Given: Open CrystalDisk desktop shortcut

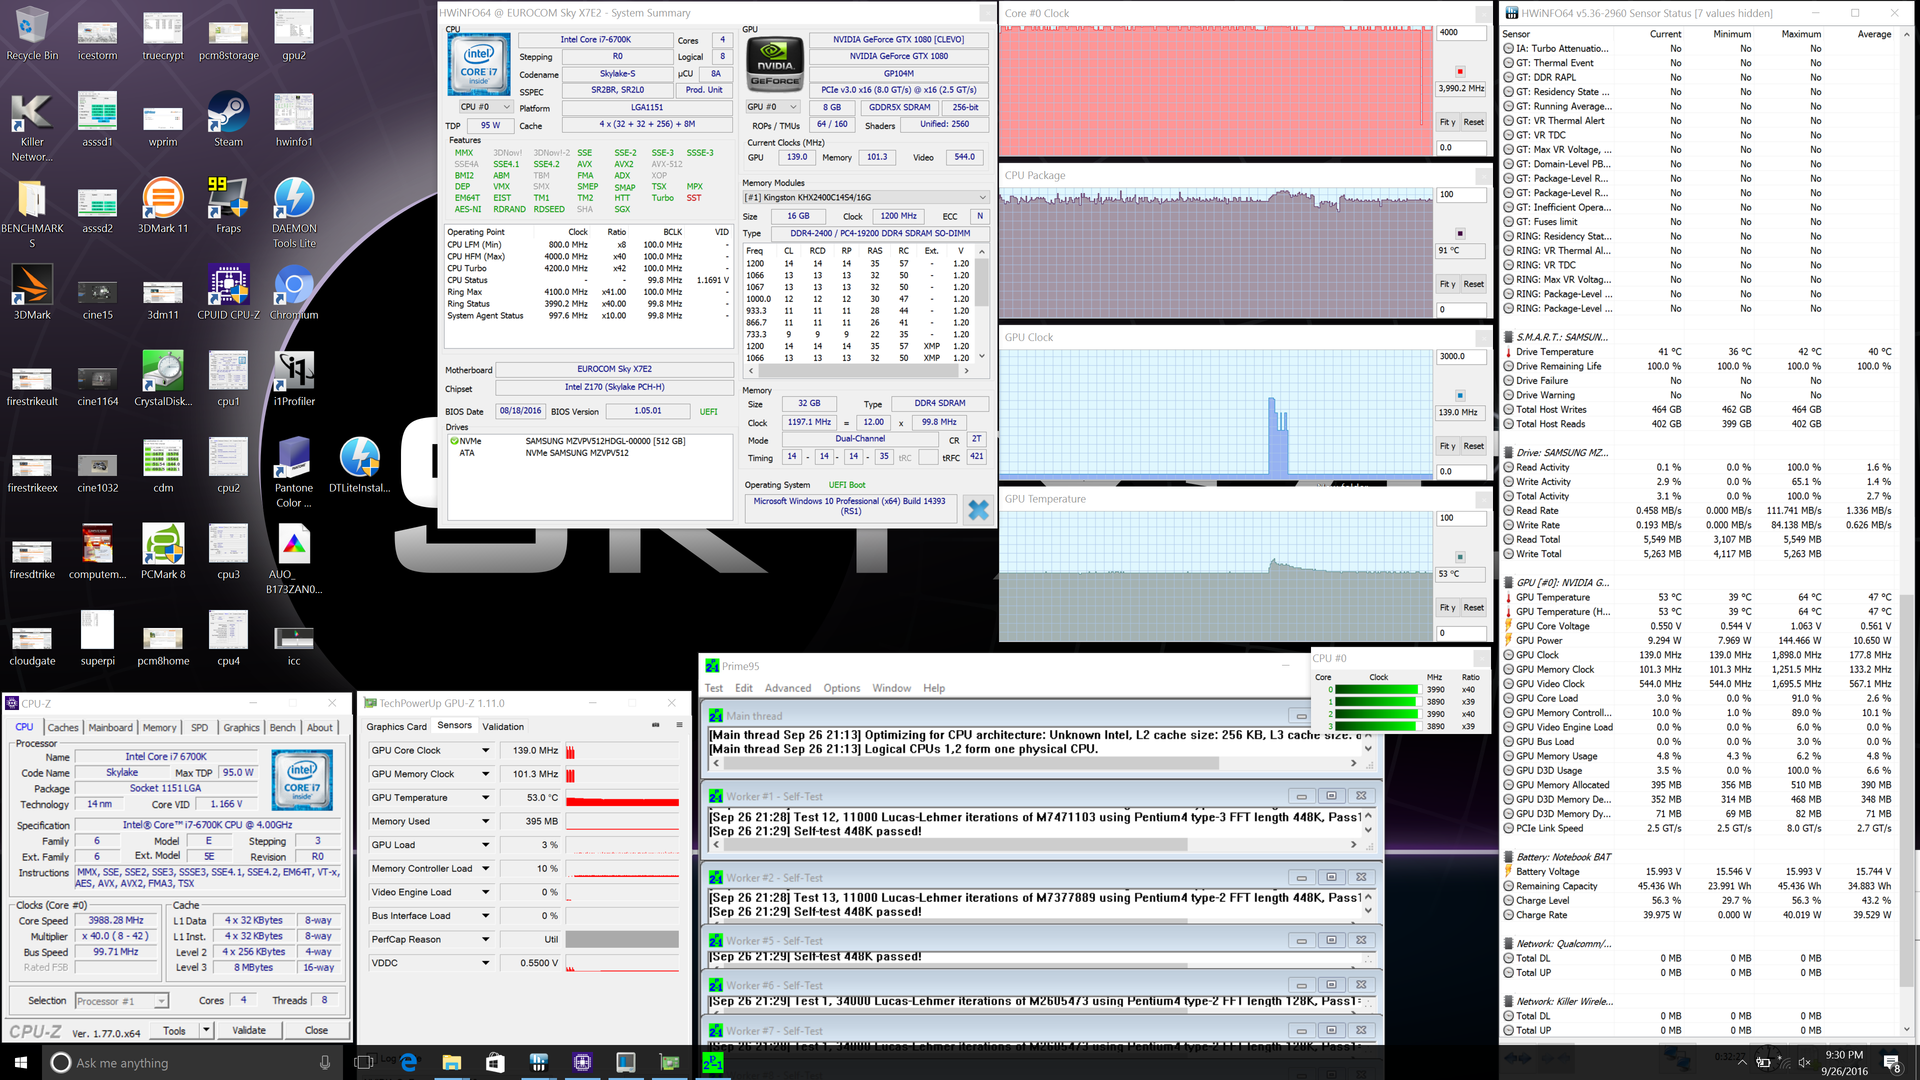Looking at the screenshot, I should pos(163,379).
